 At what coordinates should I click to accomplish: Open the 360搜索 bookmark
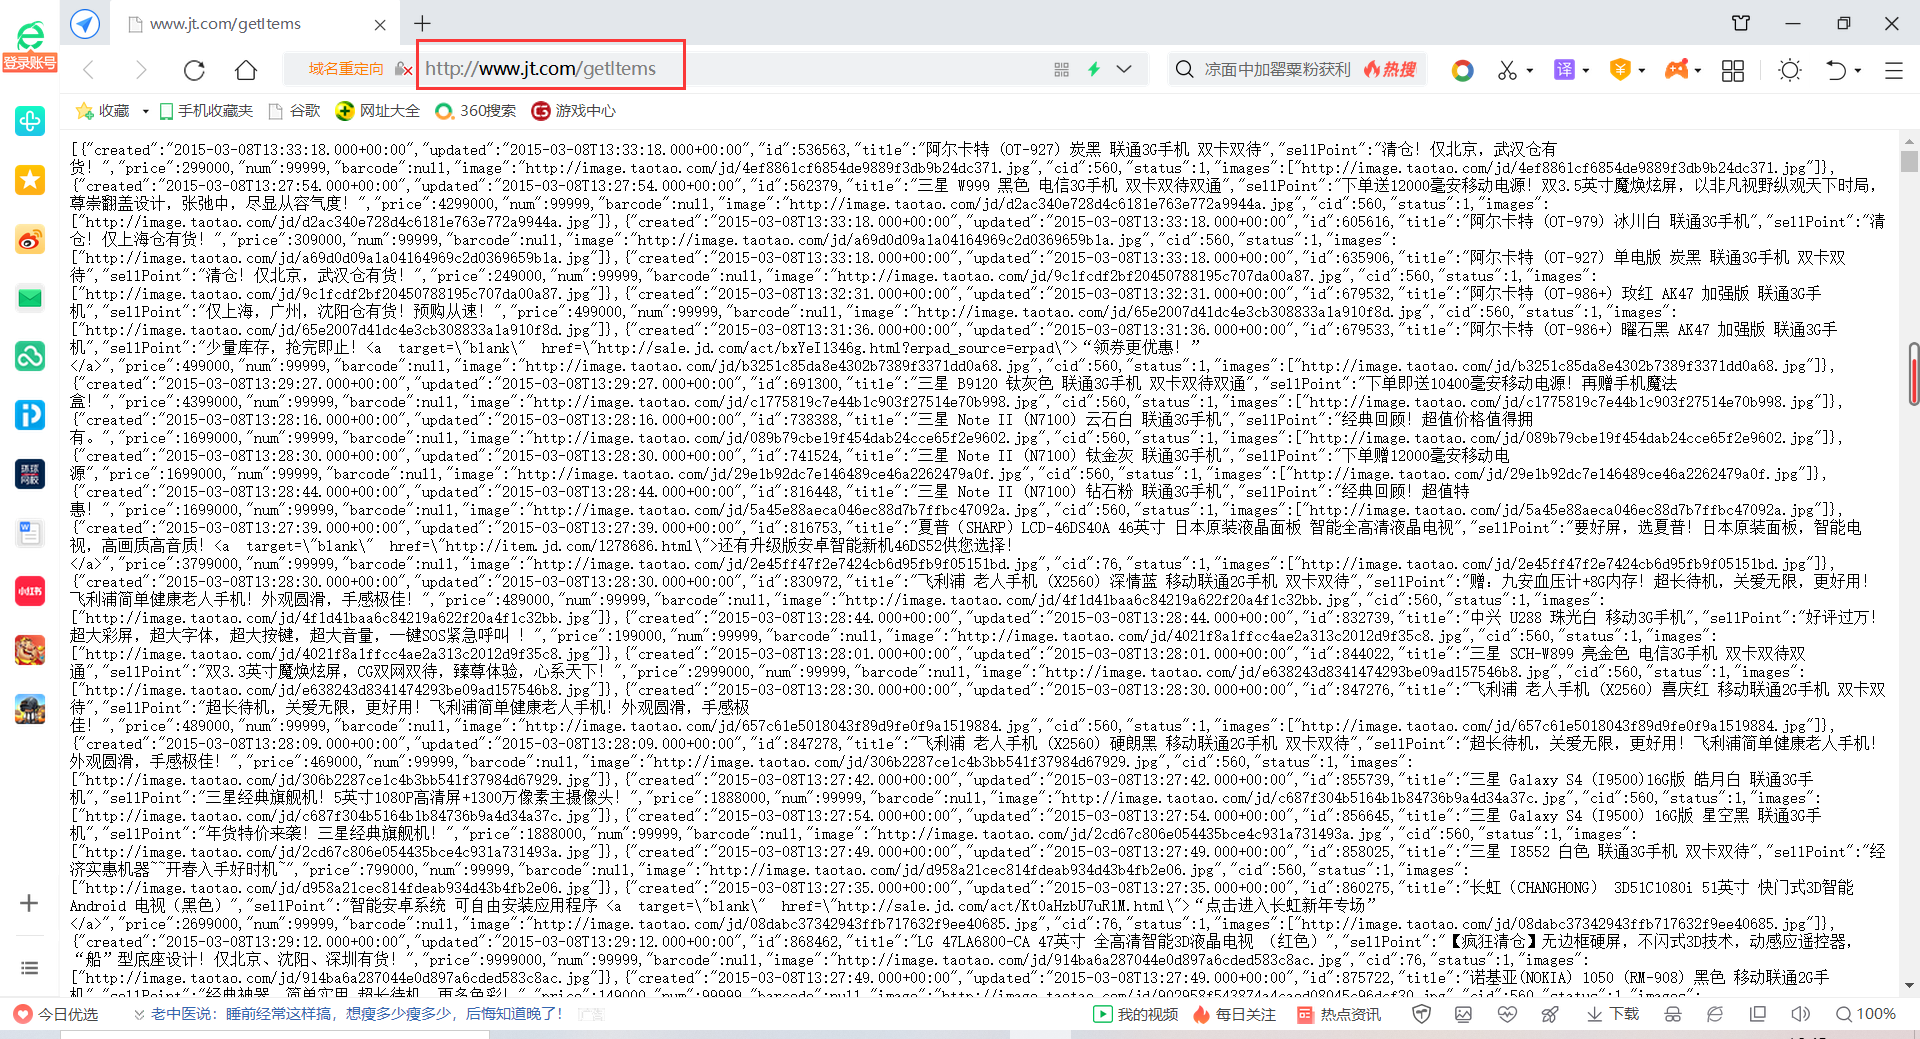click(476, 111)
